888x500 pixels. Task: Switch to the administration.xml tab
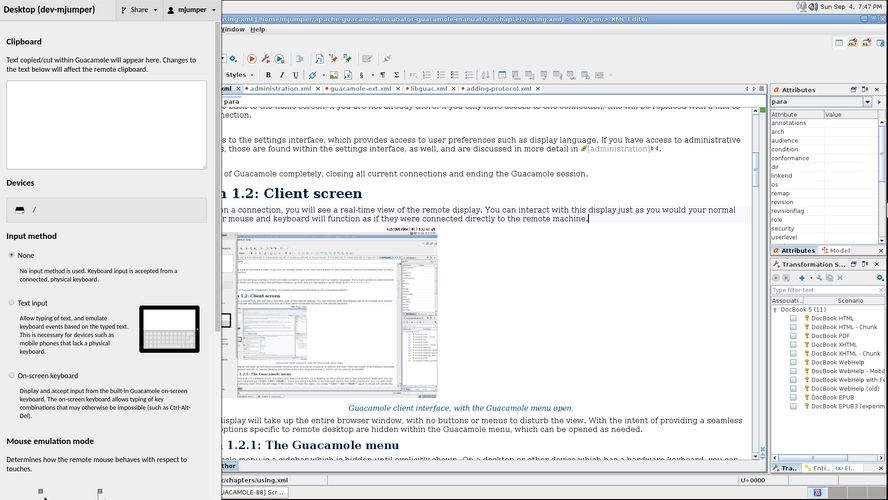tap(280, 89)
